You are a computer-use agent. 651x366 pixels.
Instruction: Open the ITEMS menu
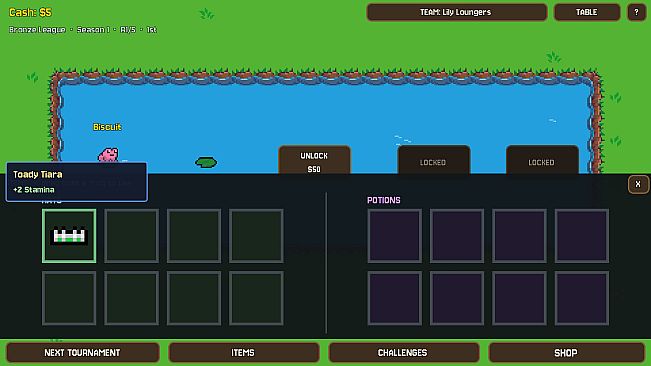243,352
